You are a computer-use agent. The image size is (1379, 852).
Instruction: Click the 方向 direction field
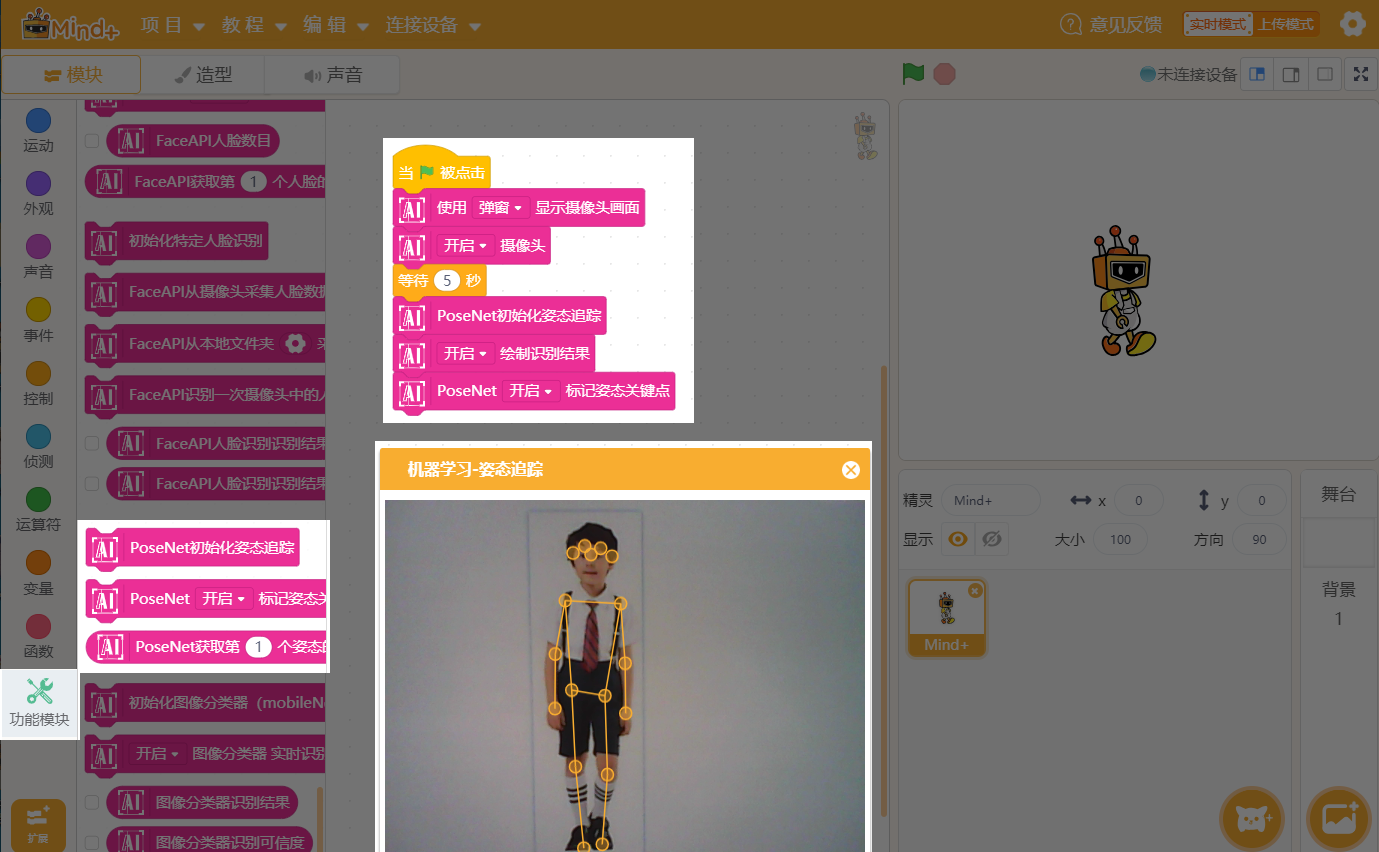click(x=1259, y=539)
